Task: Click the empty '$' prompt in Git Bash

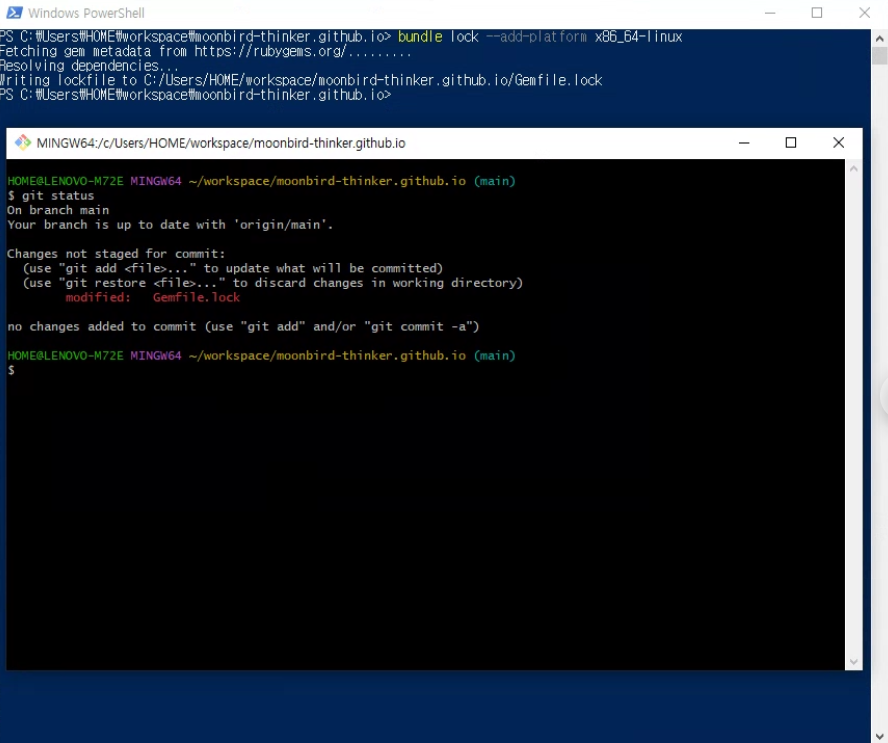Action: click(x=11, y=370)
